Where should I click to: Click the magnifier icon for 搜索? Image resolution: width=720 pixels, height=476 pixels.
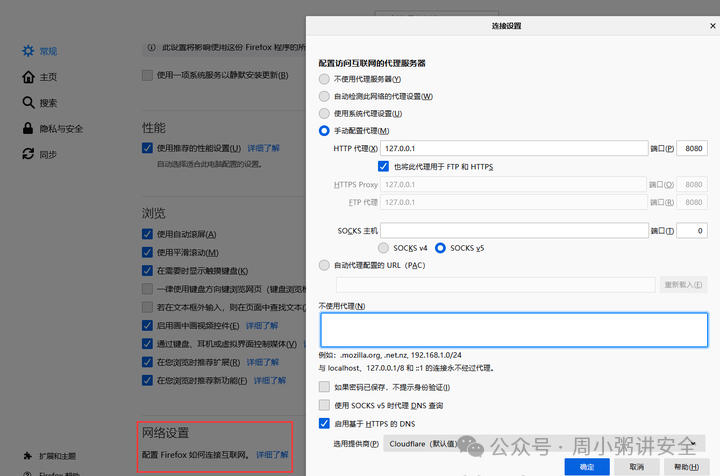click(x=28, y=102)
